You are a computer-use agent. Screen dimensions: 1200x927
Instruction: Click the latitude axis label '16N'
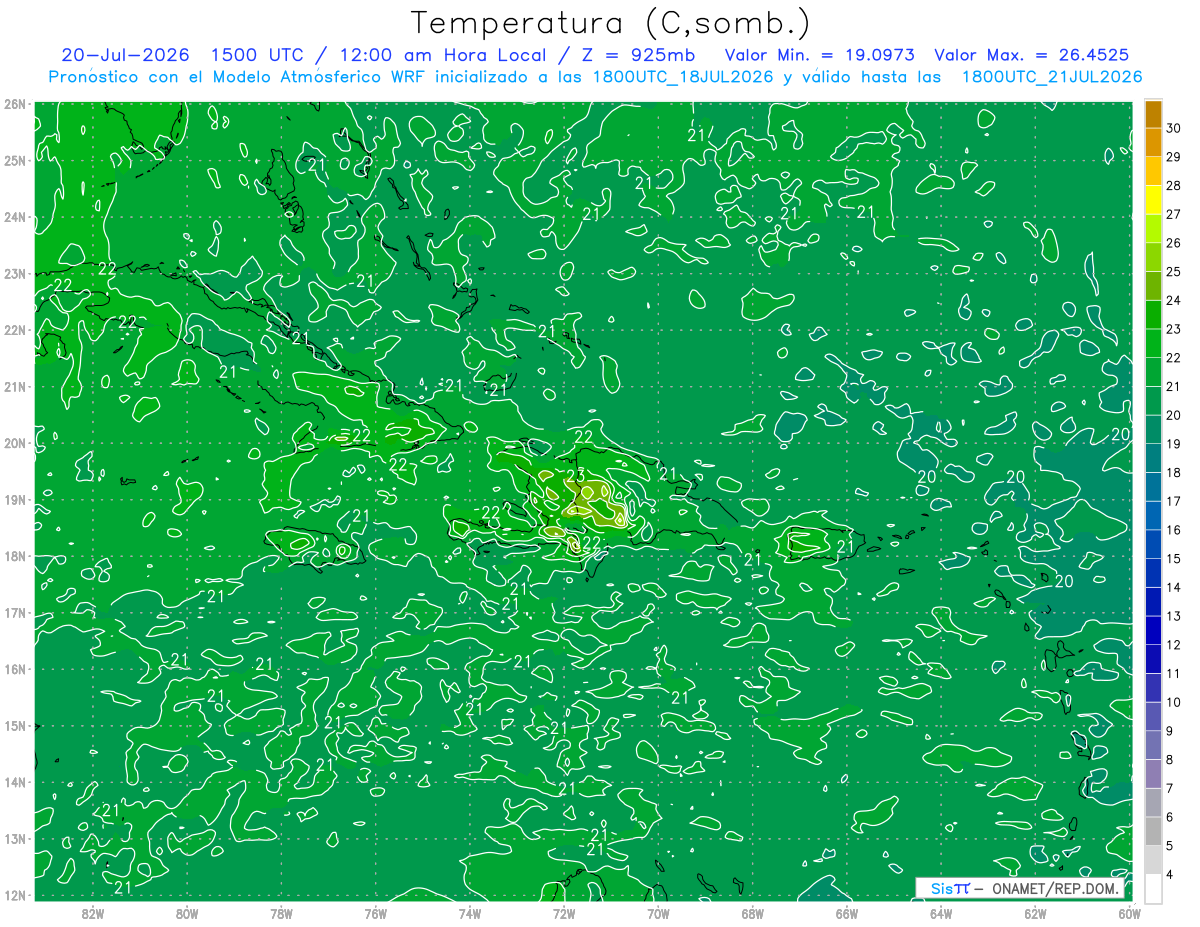click(14, 669)
